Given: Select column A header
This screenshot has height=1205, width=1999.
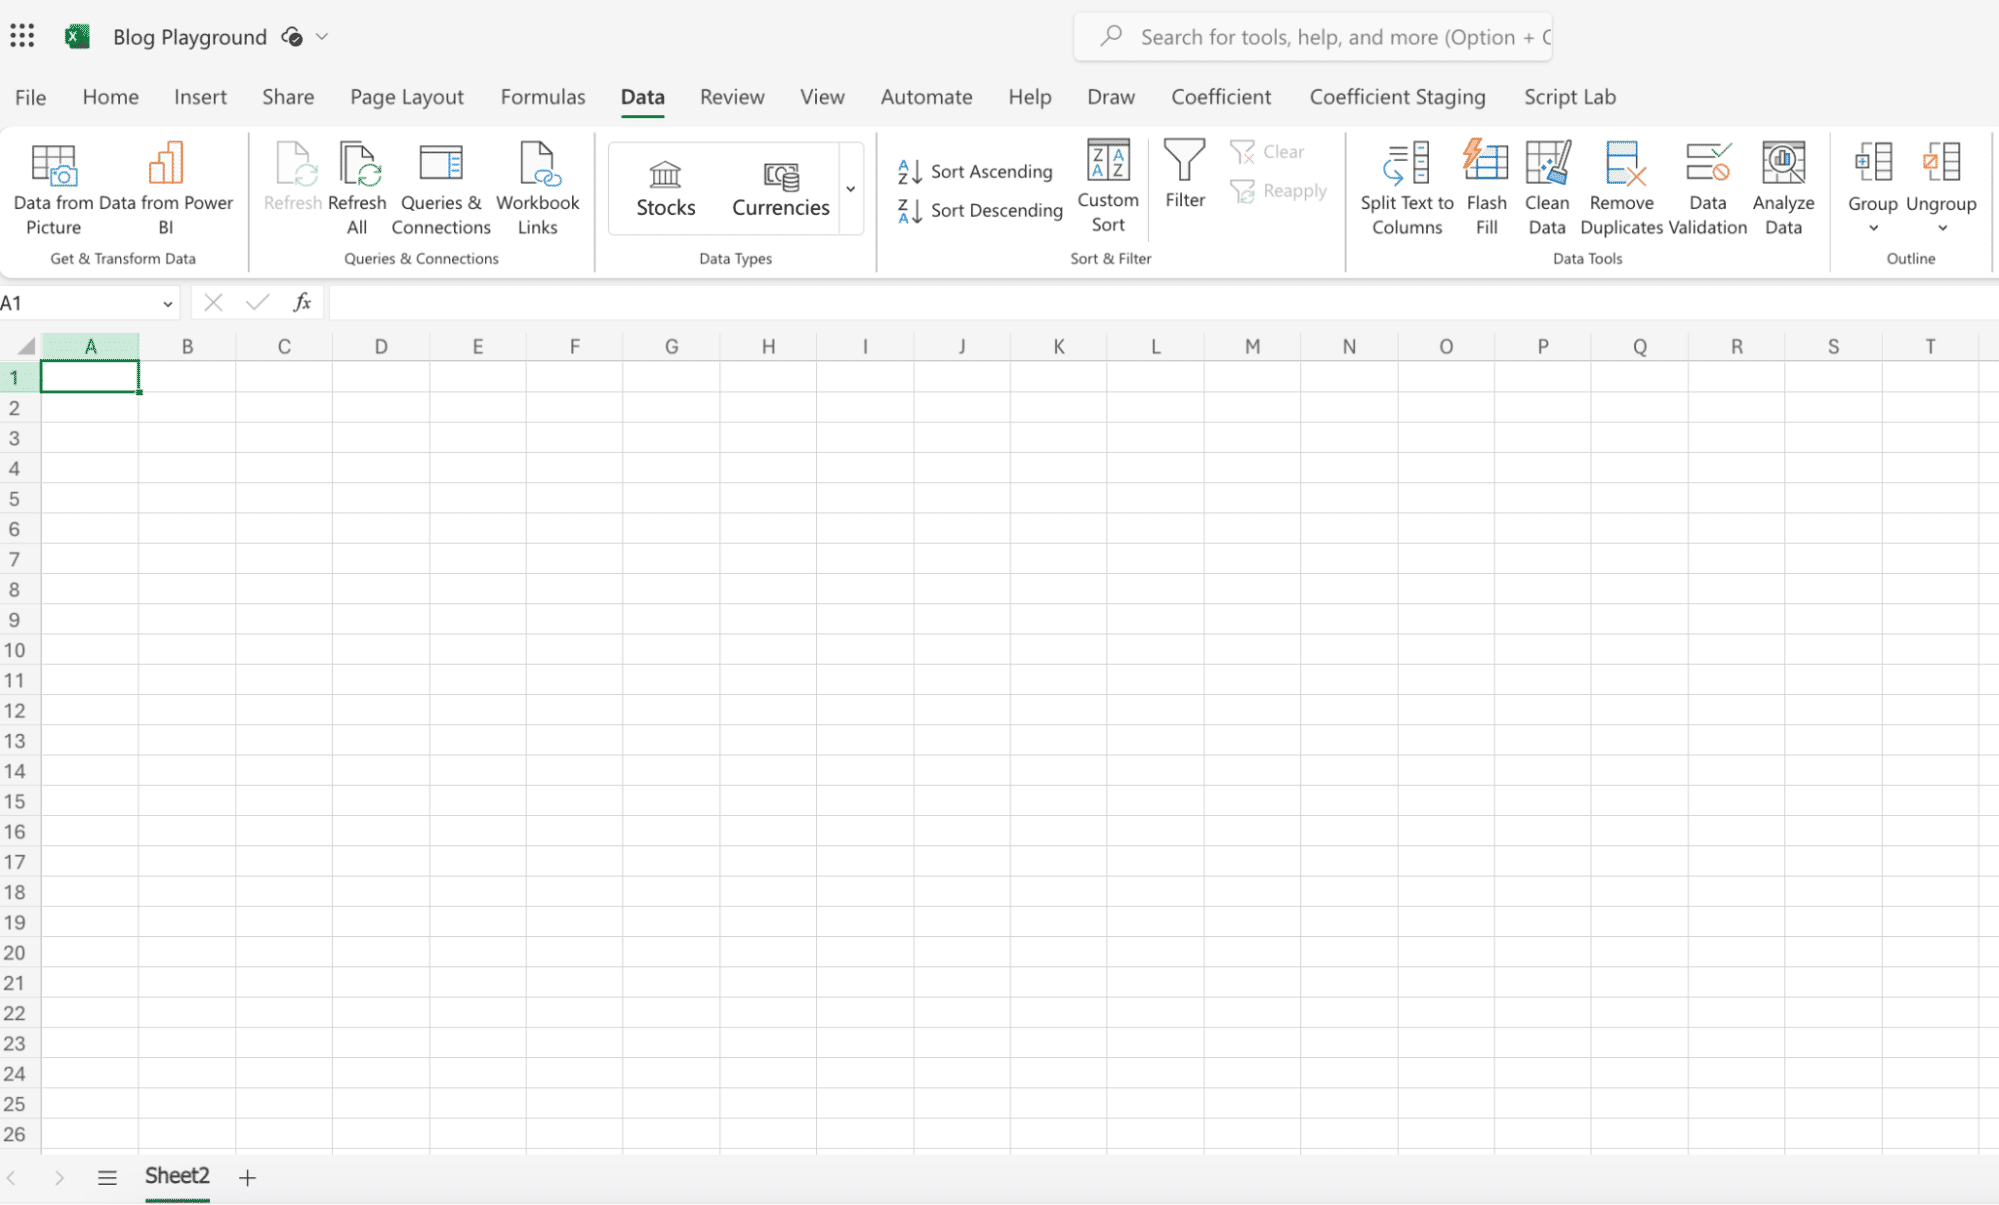Looking at the screenshot, I should (x=90, y=346).
